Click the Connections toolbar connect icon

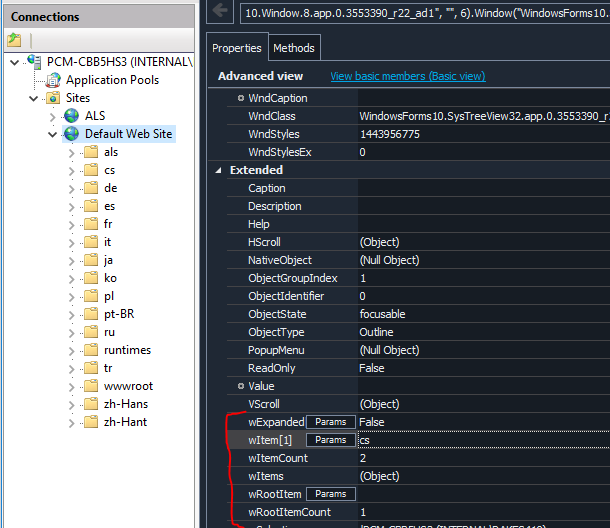pyautogui.click(x=14, y=41)
